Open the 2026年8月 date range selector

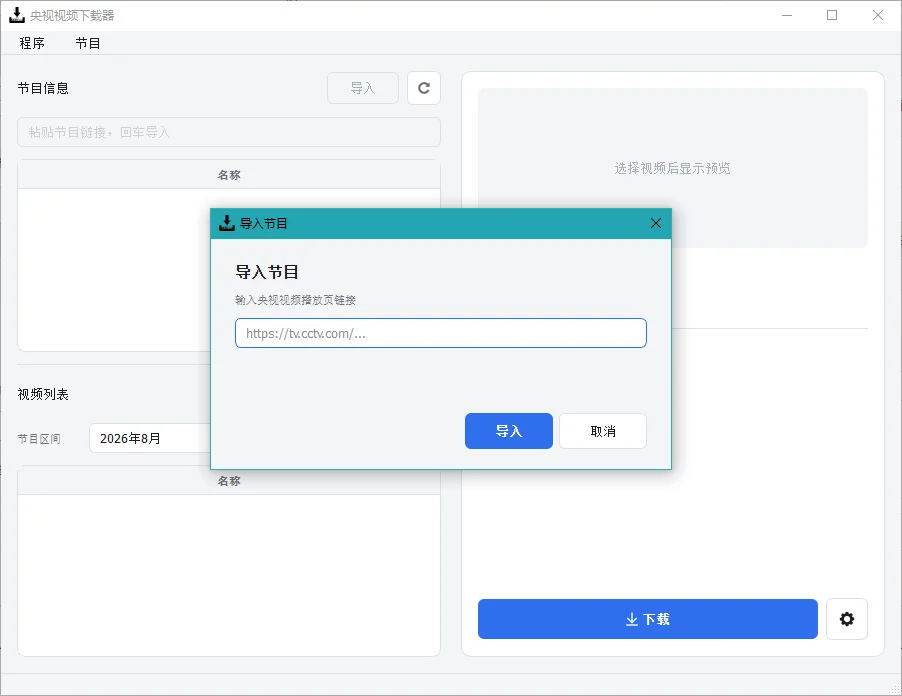coord(151,438)
